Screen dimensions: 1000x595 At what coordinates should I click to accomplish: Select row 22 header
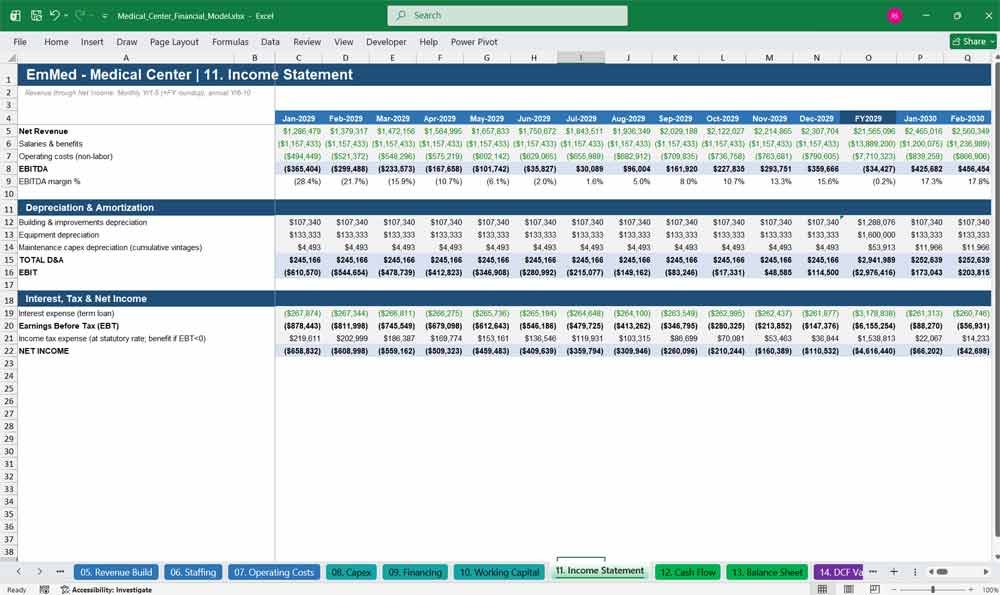[9, 351]
